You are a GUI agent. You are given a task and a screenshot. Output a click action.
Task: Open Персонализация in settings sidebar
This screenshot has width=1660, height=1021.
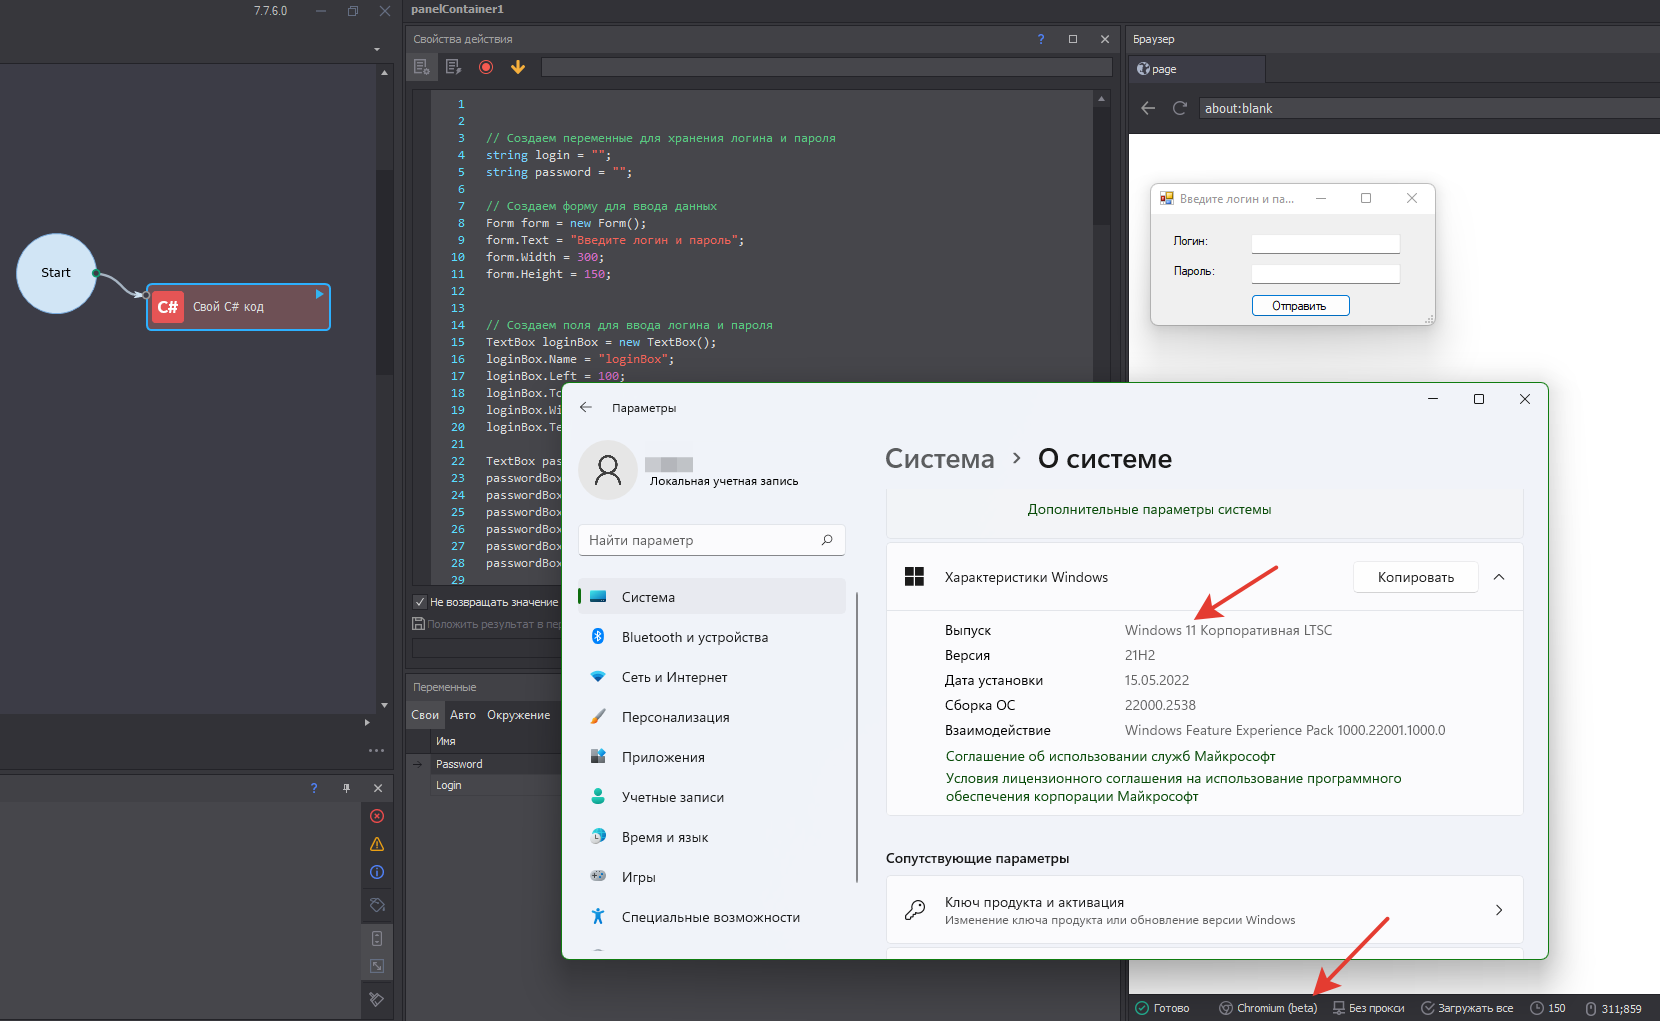pyautogui.click(x=675, y=717)
